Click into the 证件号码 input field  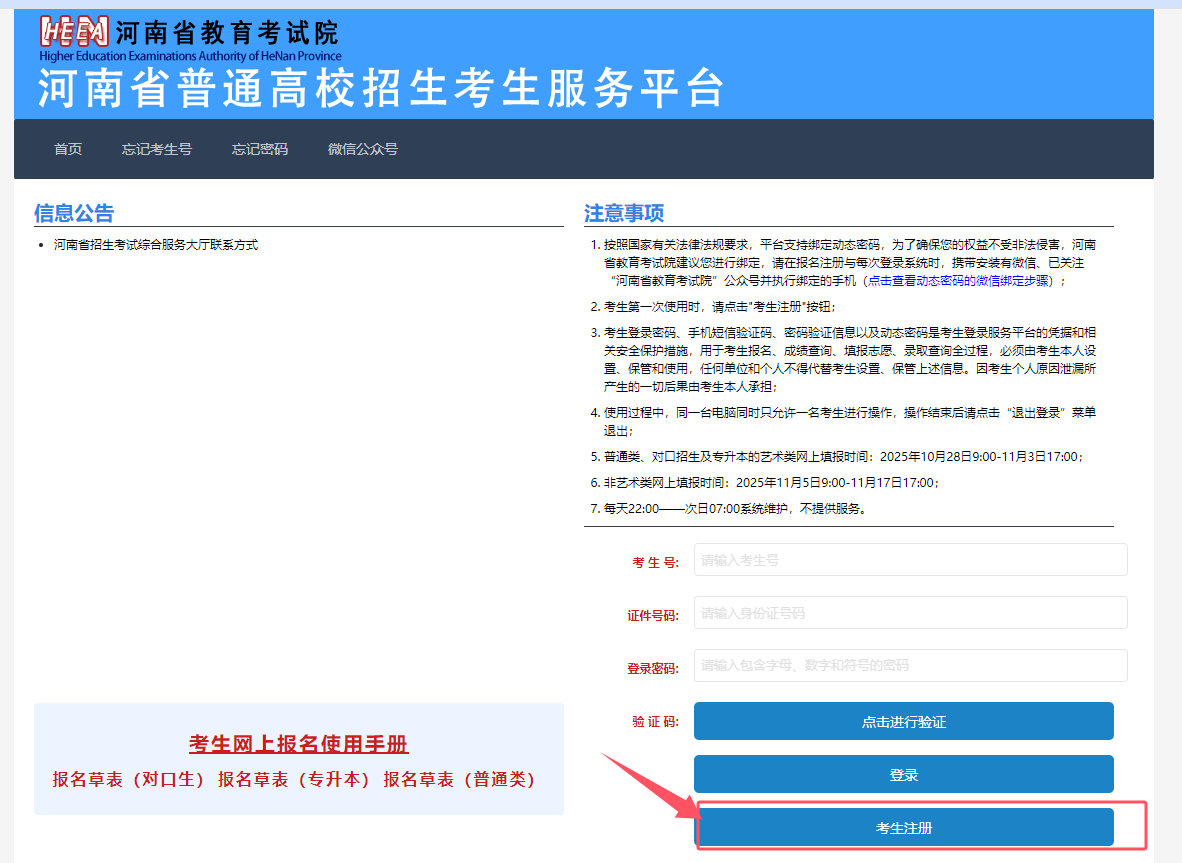(x=910, y=613)
